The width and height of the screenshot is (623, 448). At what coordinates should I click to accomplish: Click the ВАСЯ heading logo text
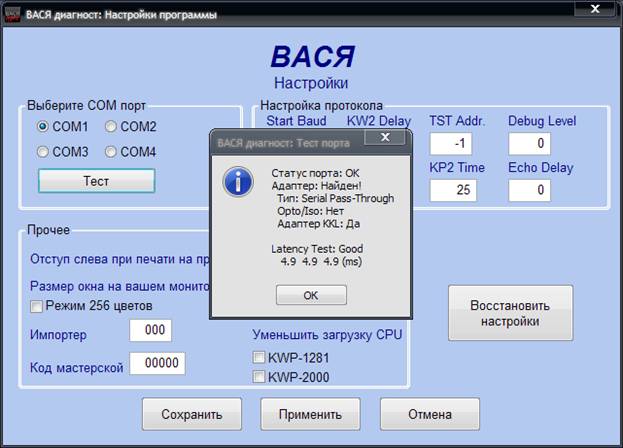[312, 56]
